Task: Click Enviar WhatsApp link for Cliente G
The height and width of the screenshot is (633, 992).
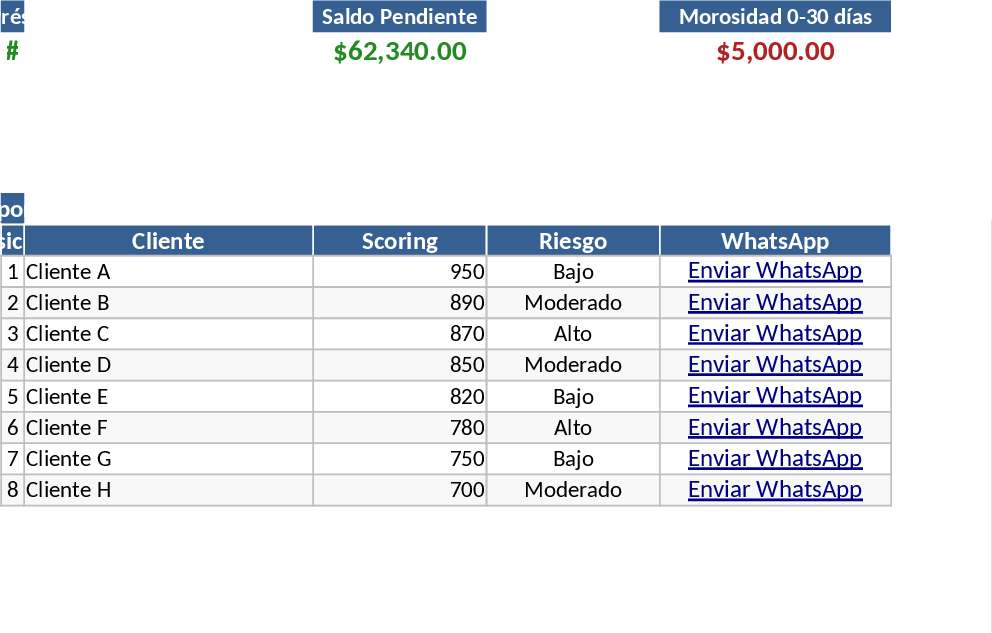Action: pos(774,458)
